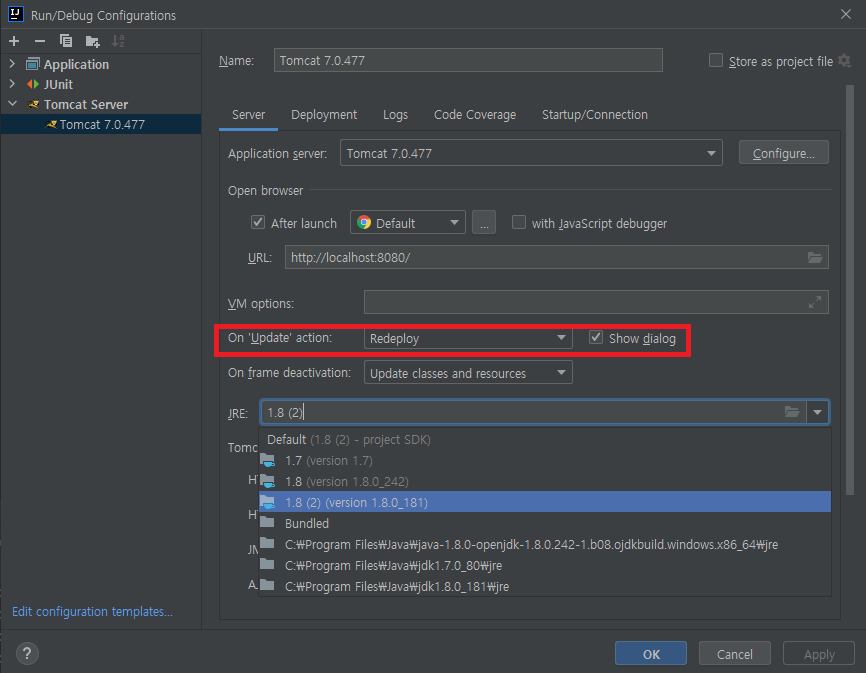
Task: Expand the VM options field
Action: [x=815, y=303]
